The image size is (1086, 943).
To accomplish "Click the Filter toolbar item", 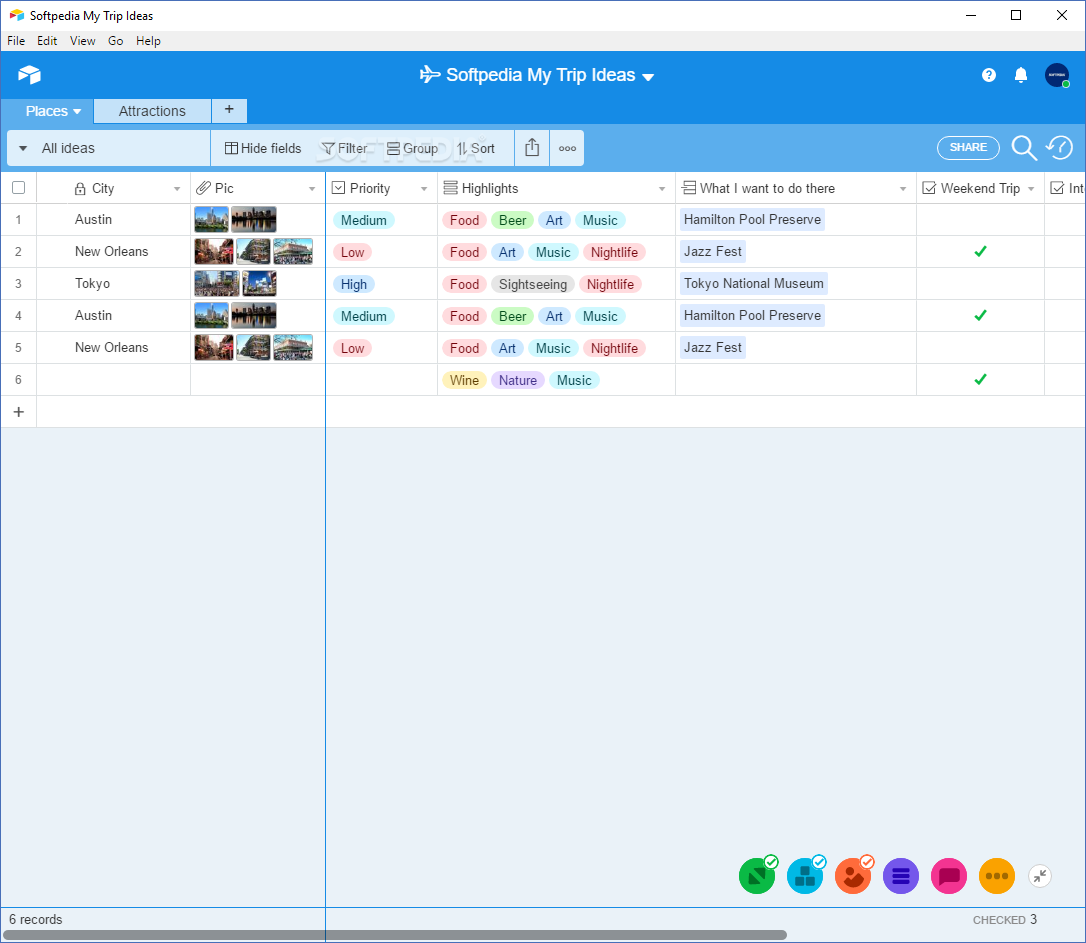I will click(344, 148).
